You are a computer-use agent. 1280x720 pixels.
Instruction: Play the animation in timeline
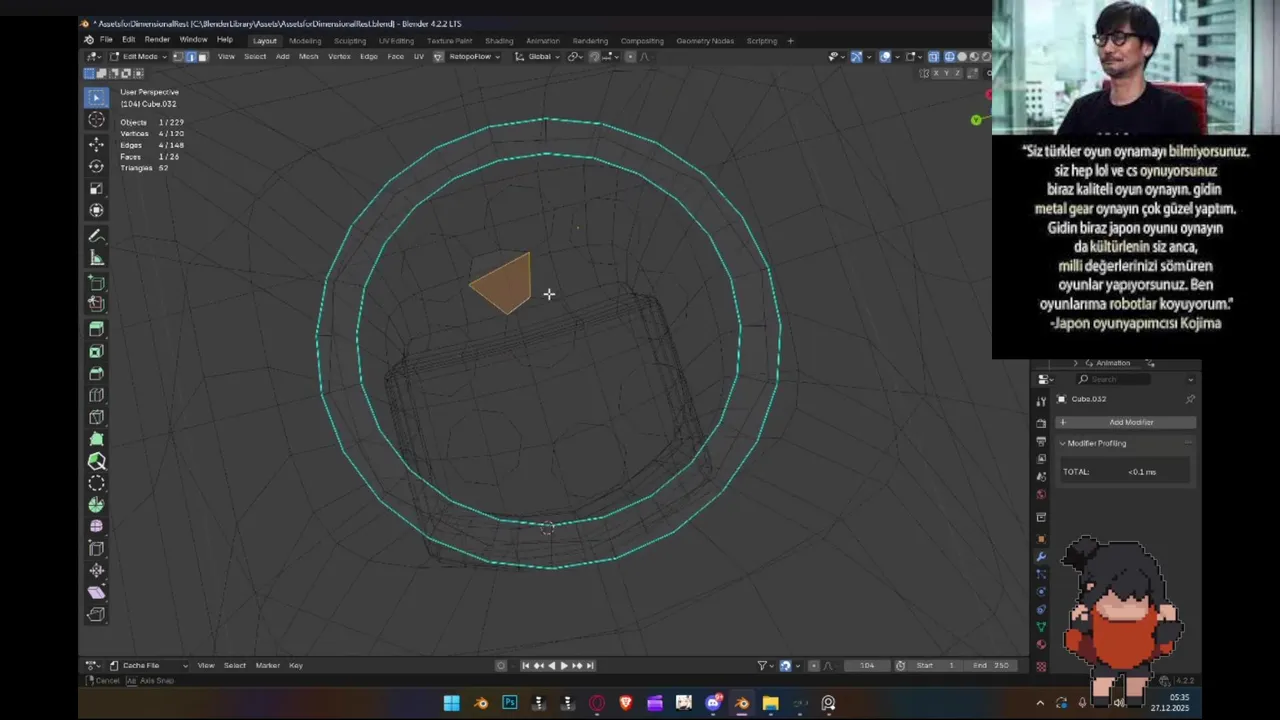[564, 665]
